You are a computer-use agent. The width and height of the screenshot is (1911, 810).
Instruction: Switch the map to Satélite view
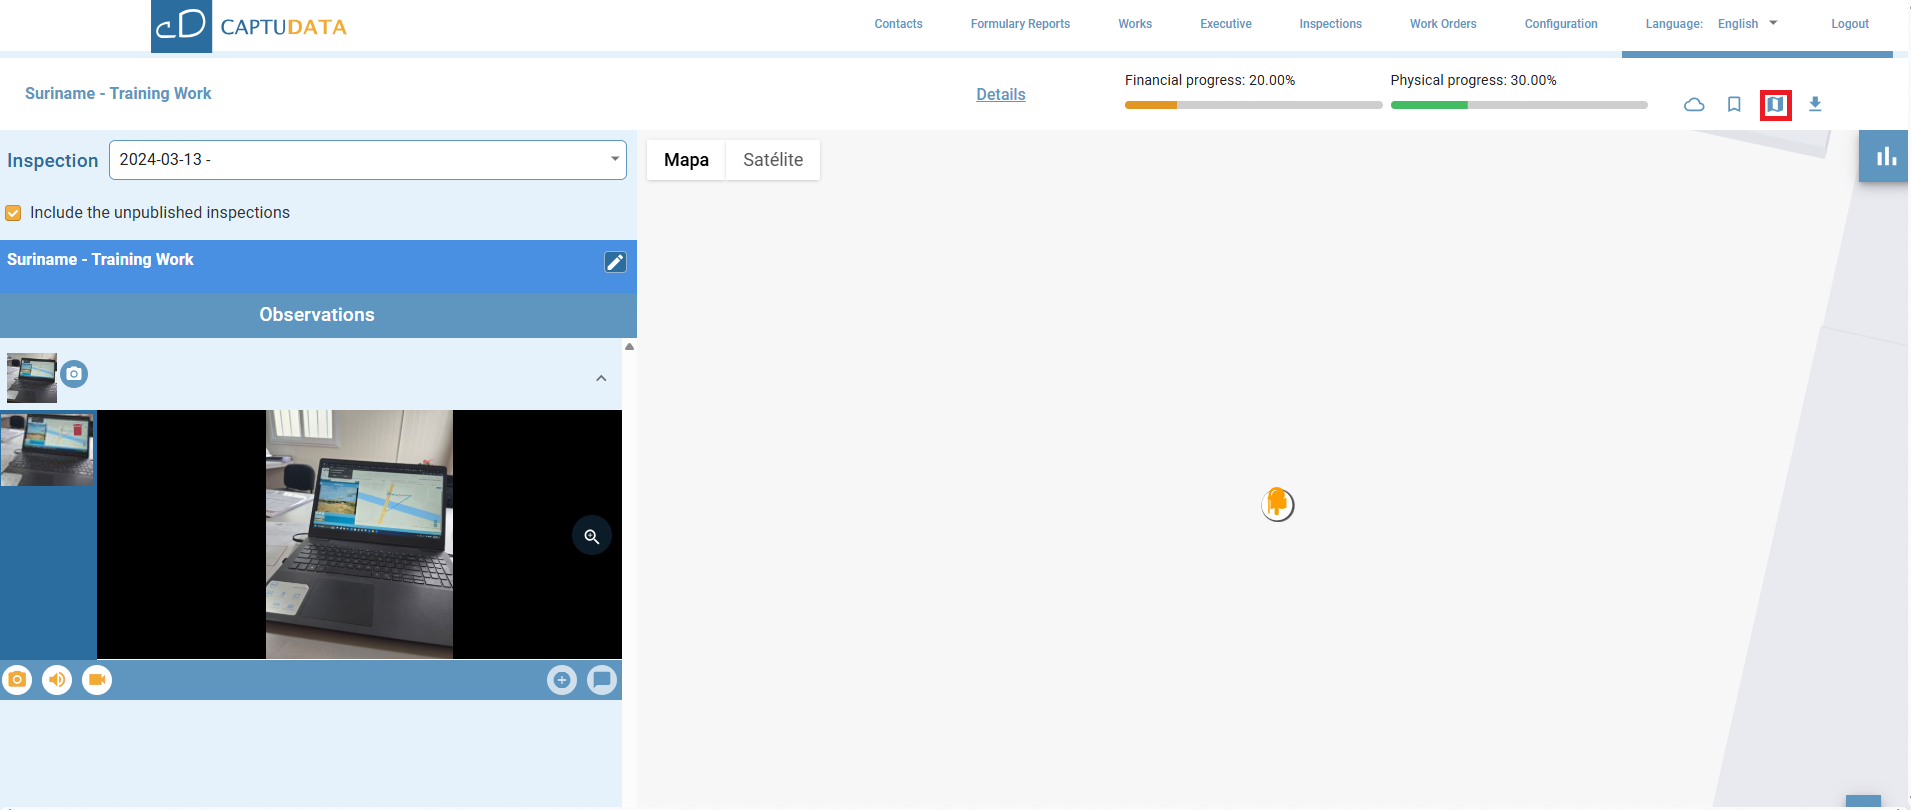click(x=772, y=160)
